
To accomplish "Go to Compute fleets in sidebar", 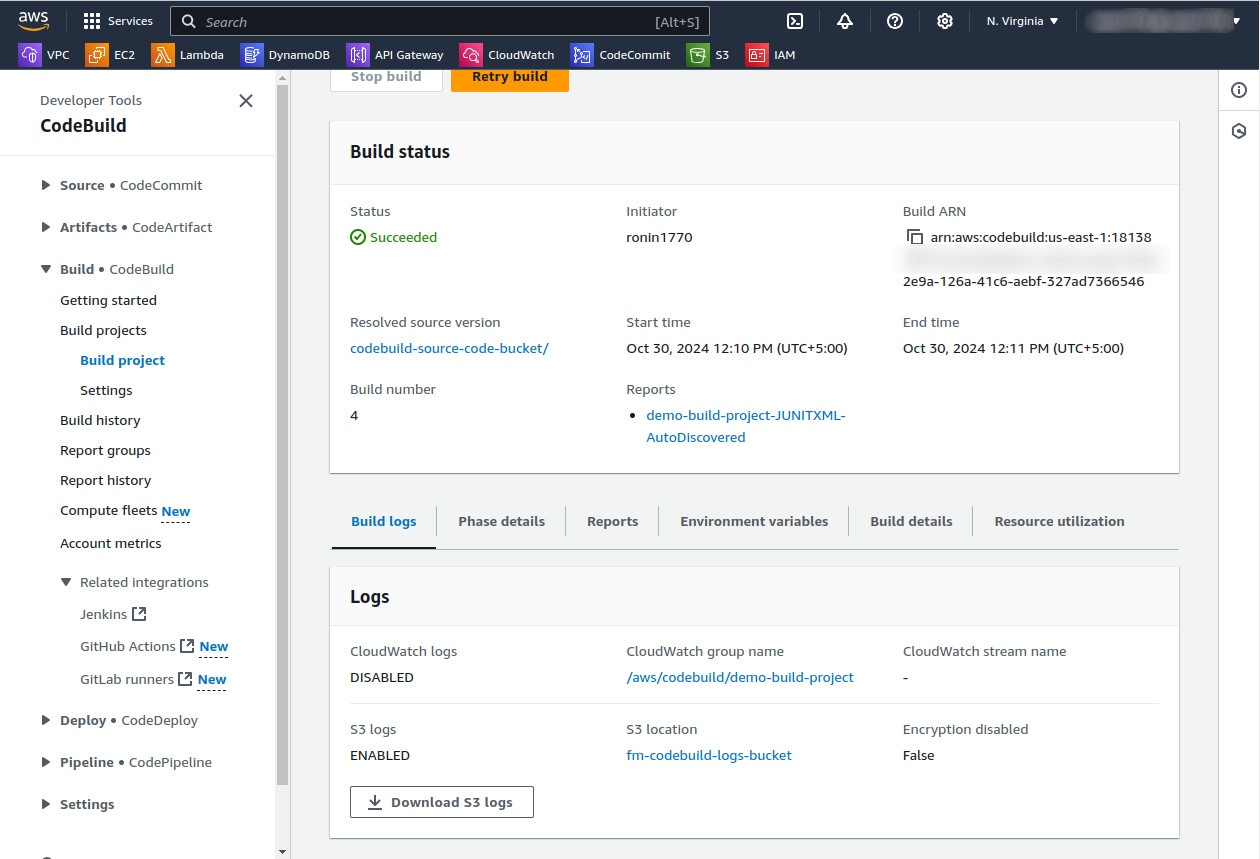I will pos(108,510).
